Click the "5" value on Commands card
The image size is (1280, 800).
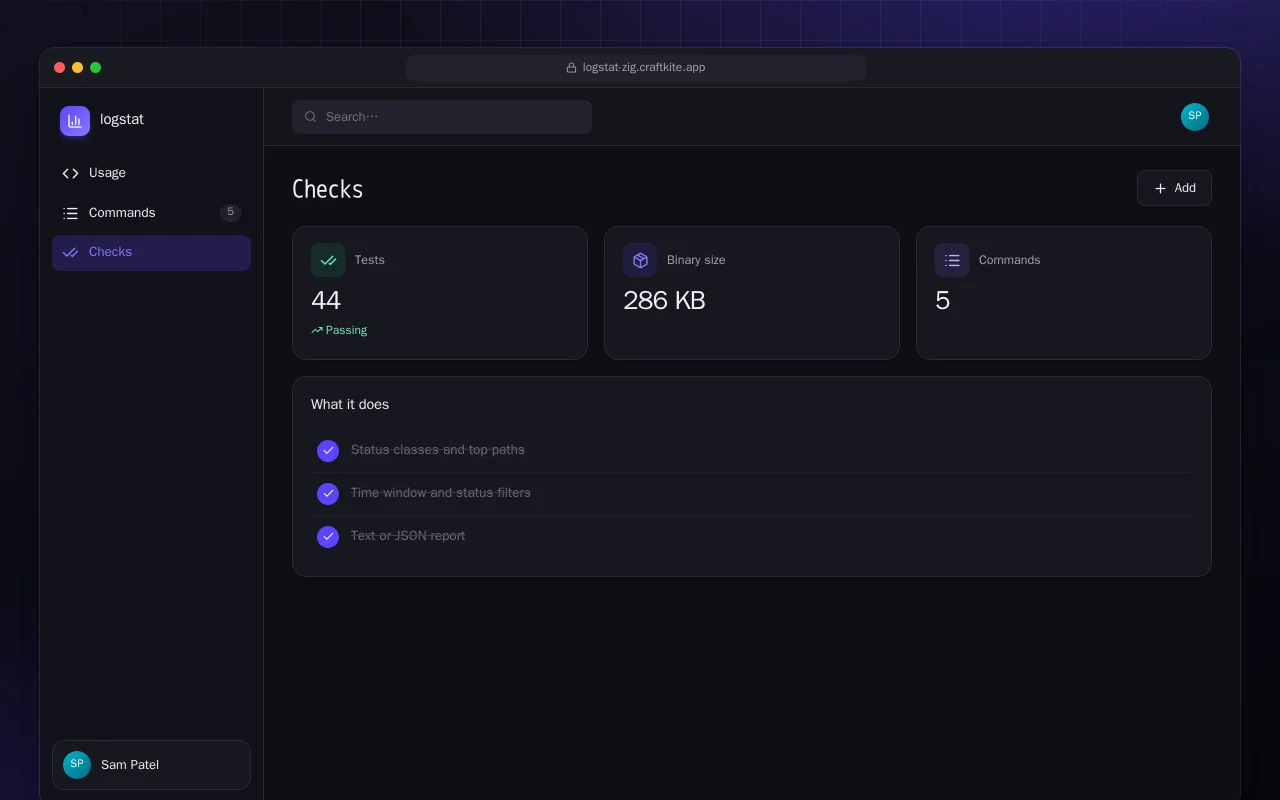942,301
